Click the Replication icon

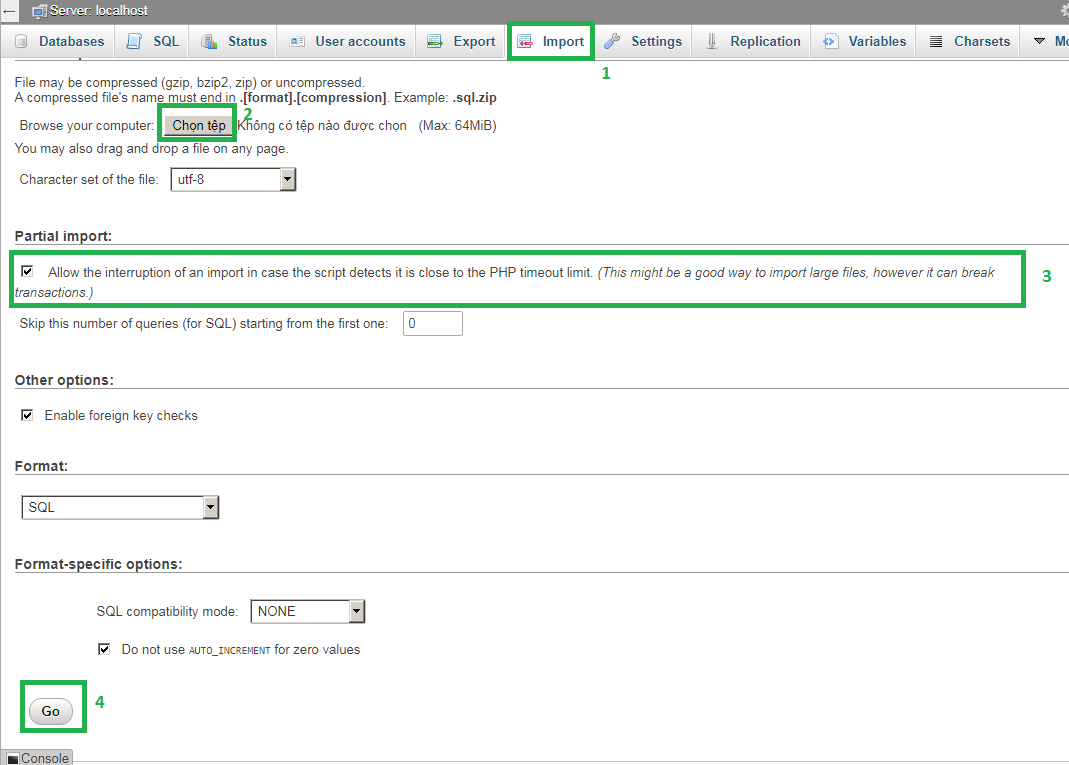pyautogui.click(x=712, y=42)
